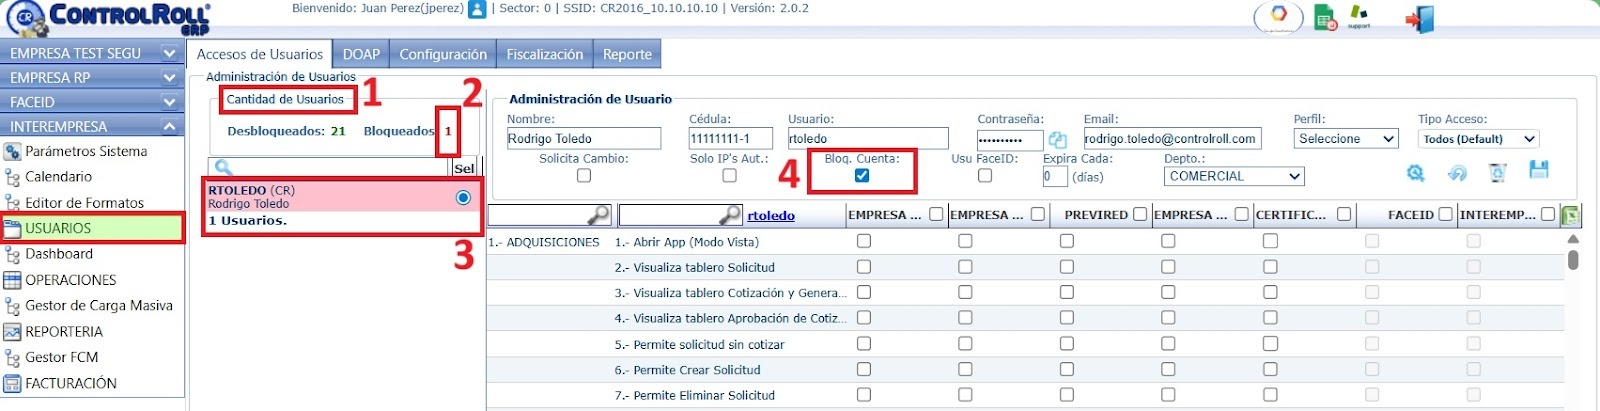Image resolution: width=1600 pixels, height=411 pixels.
Task: Open the Perfil dropdown
Action: pos(1345,139)
